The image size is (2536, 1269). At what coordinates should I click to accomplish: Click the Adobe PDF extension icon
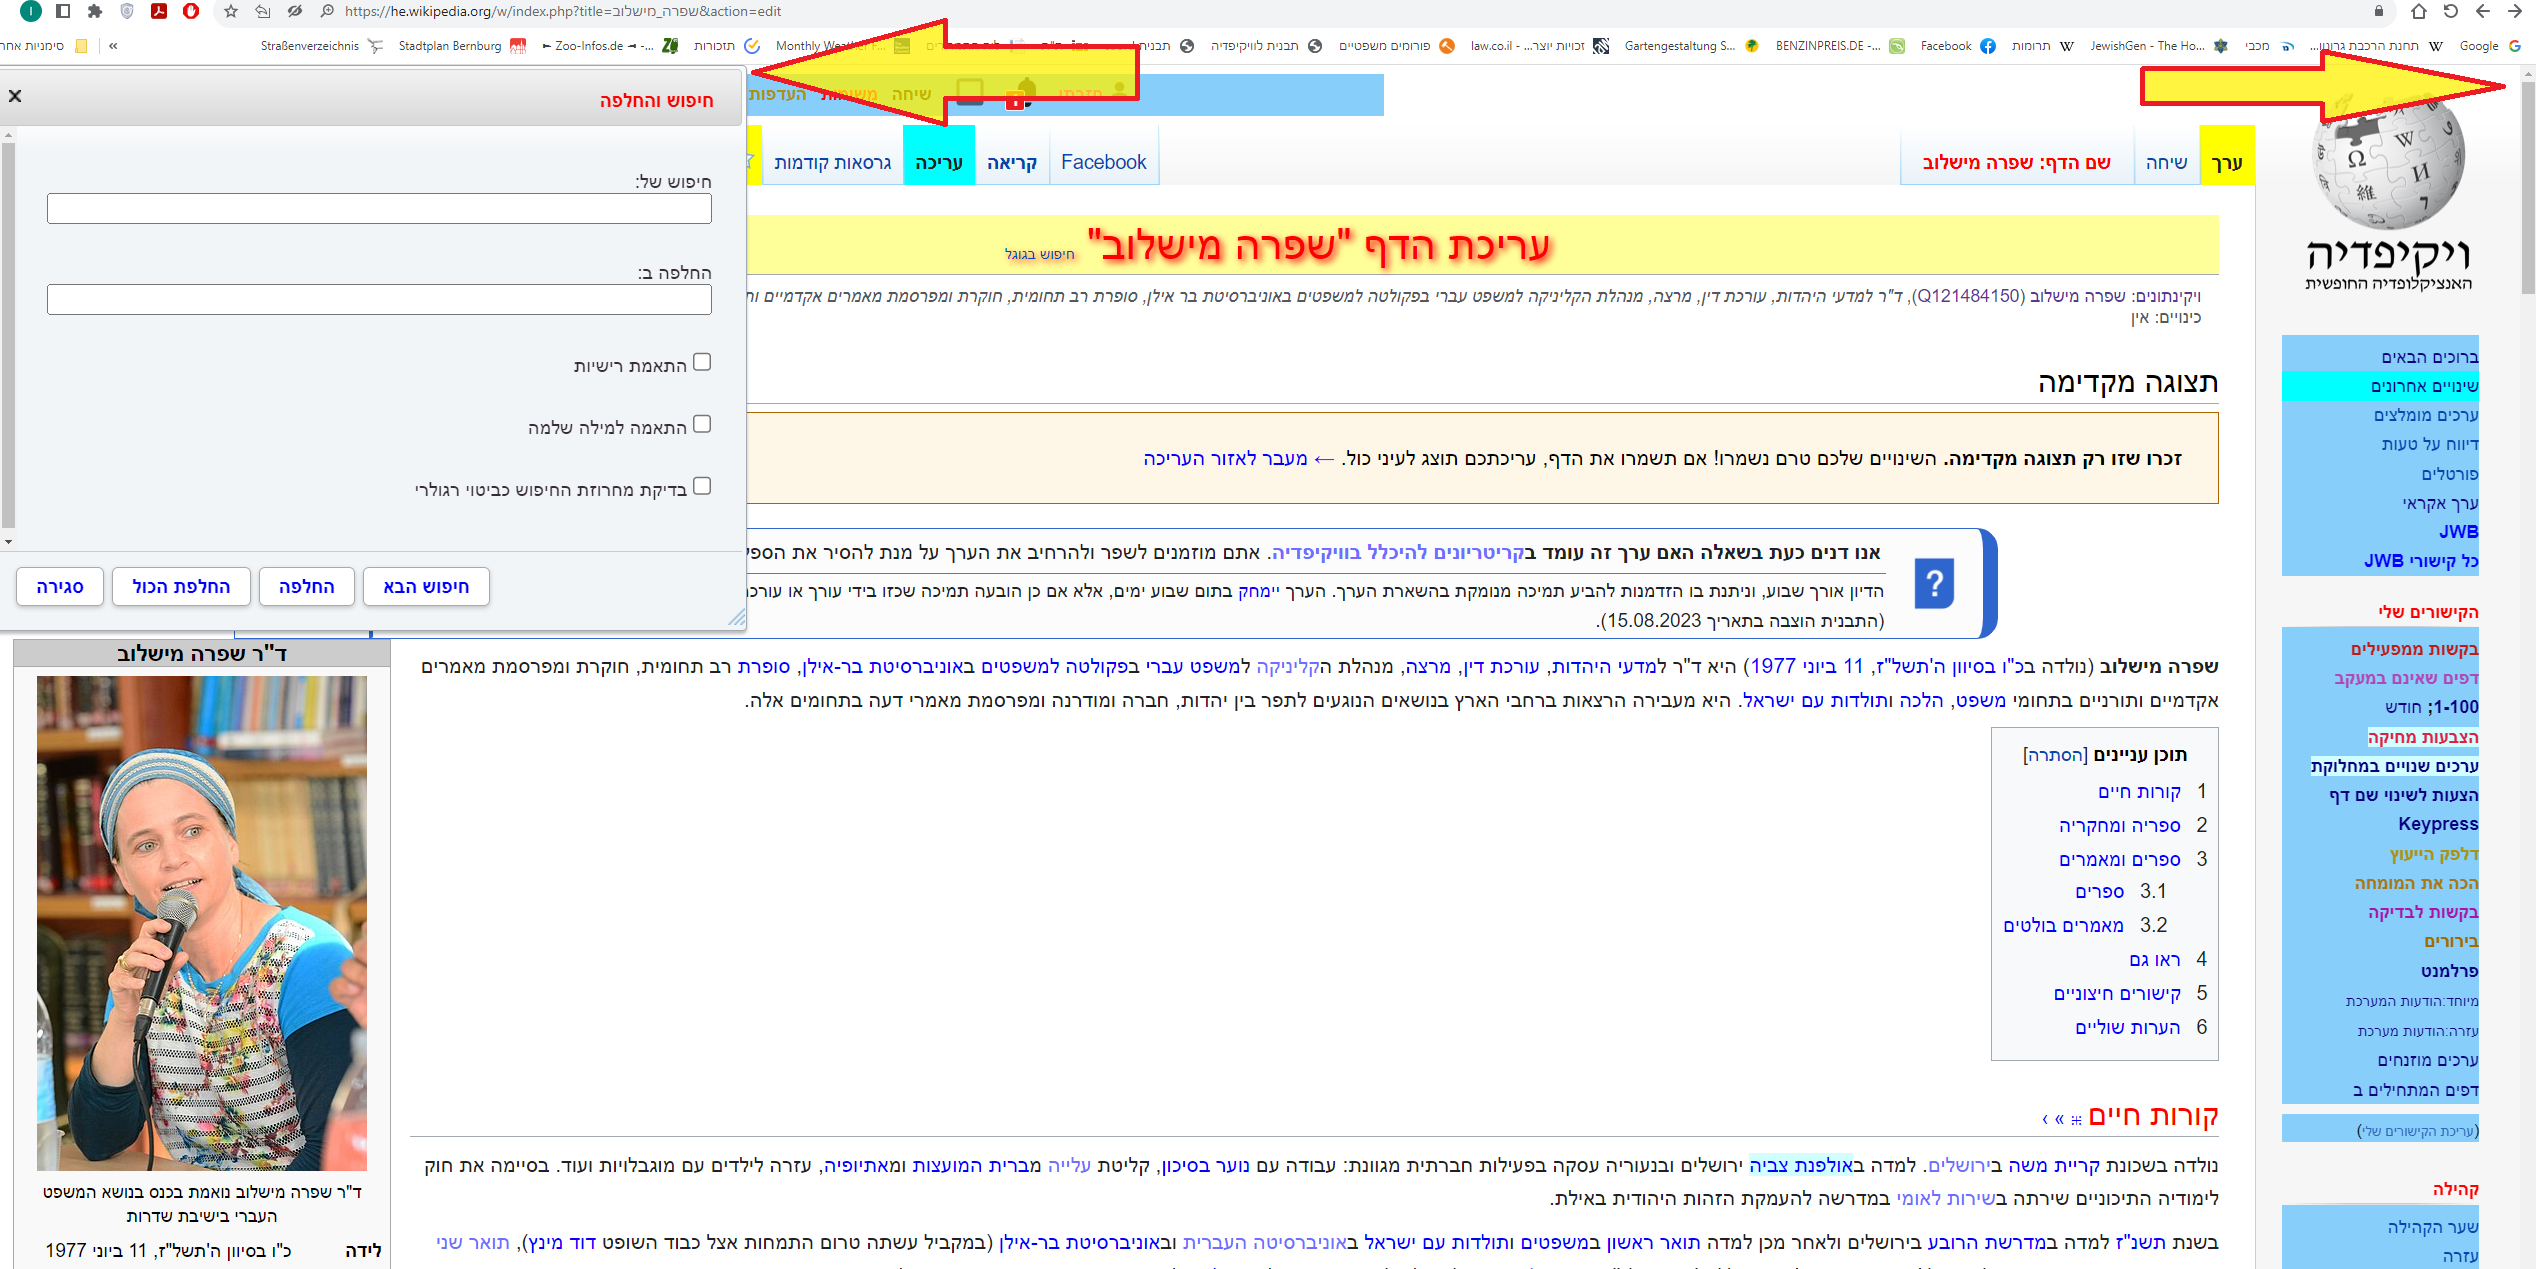159,11
